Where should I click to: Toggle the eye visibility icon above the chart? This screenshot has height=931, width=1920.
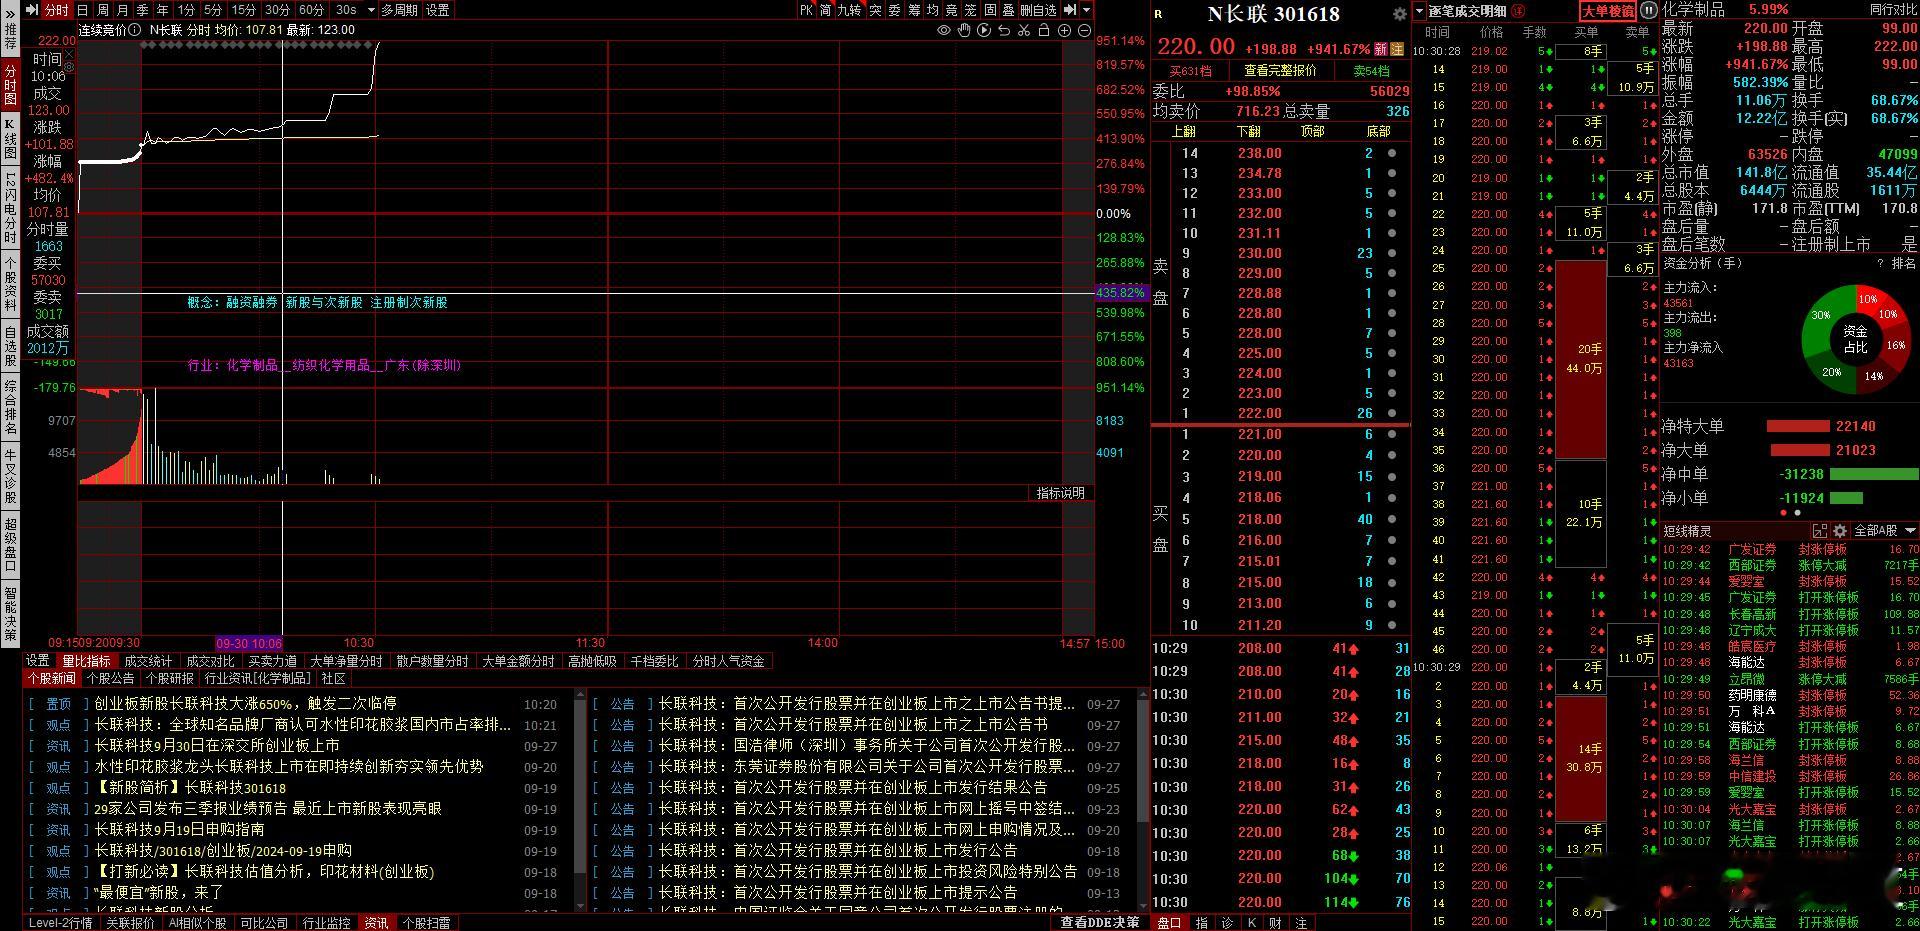943,30
